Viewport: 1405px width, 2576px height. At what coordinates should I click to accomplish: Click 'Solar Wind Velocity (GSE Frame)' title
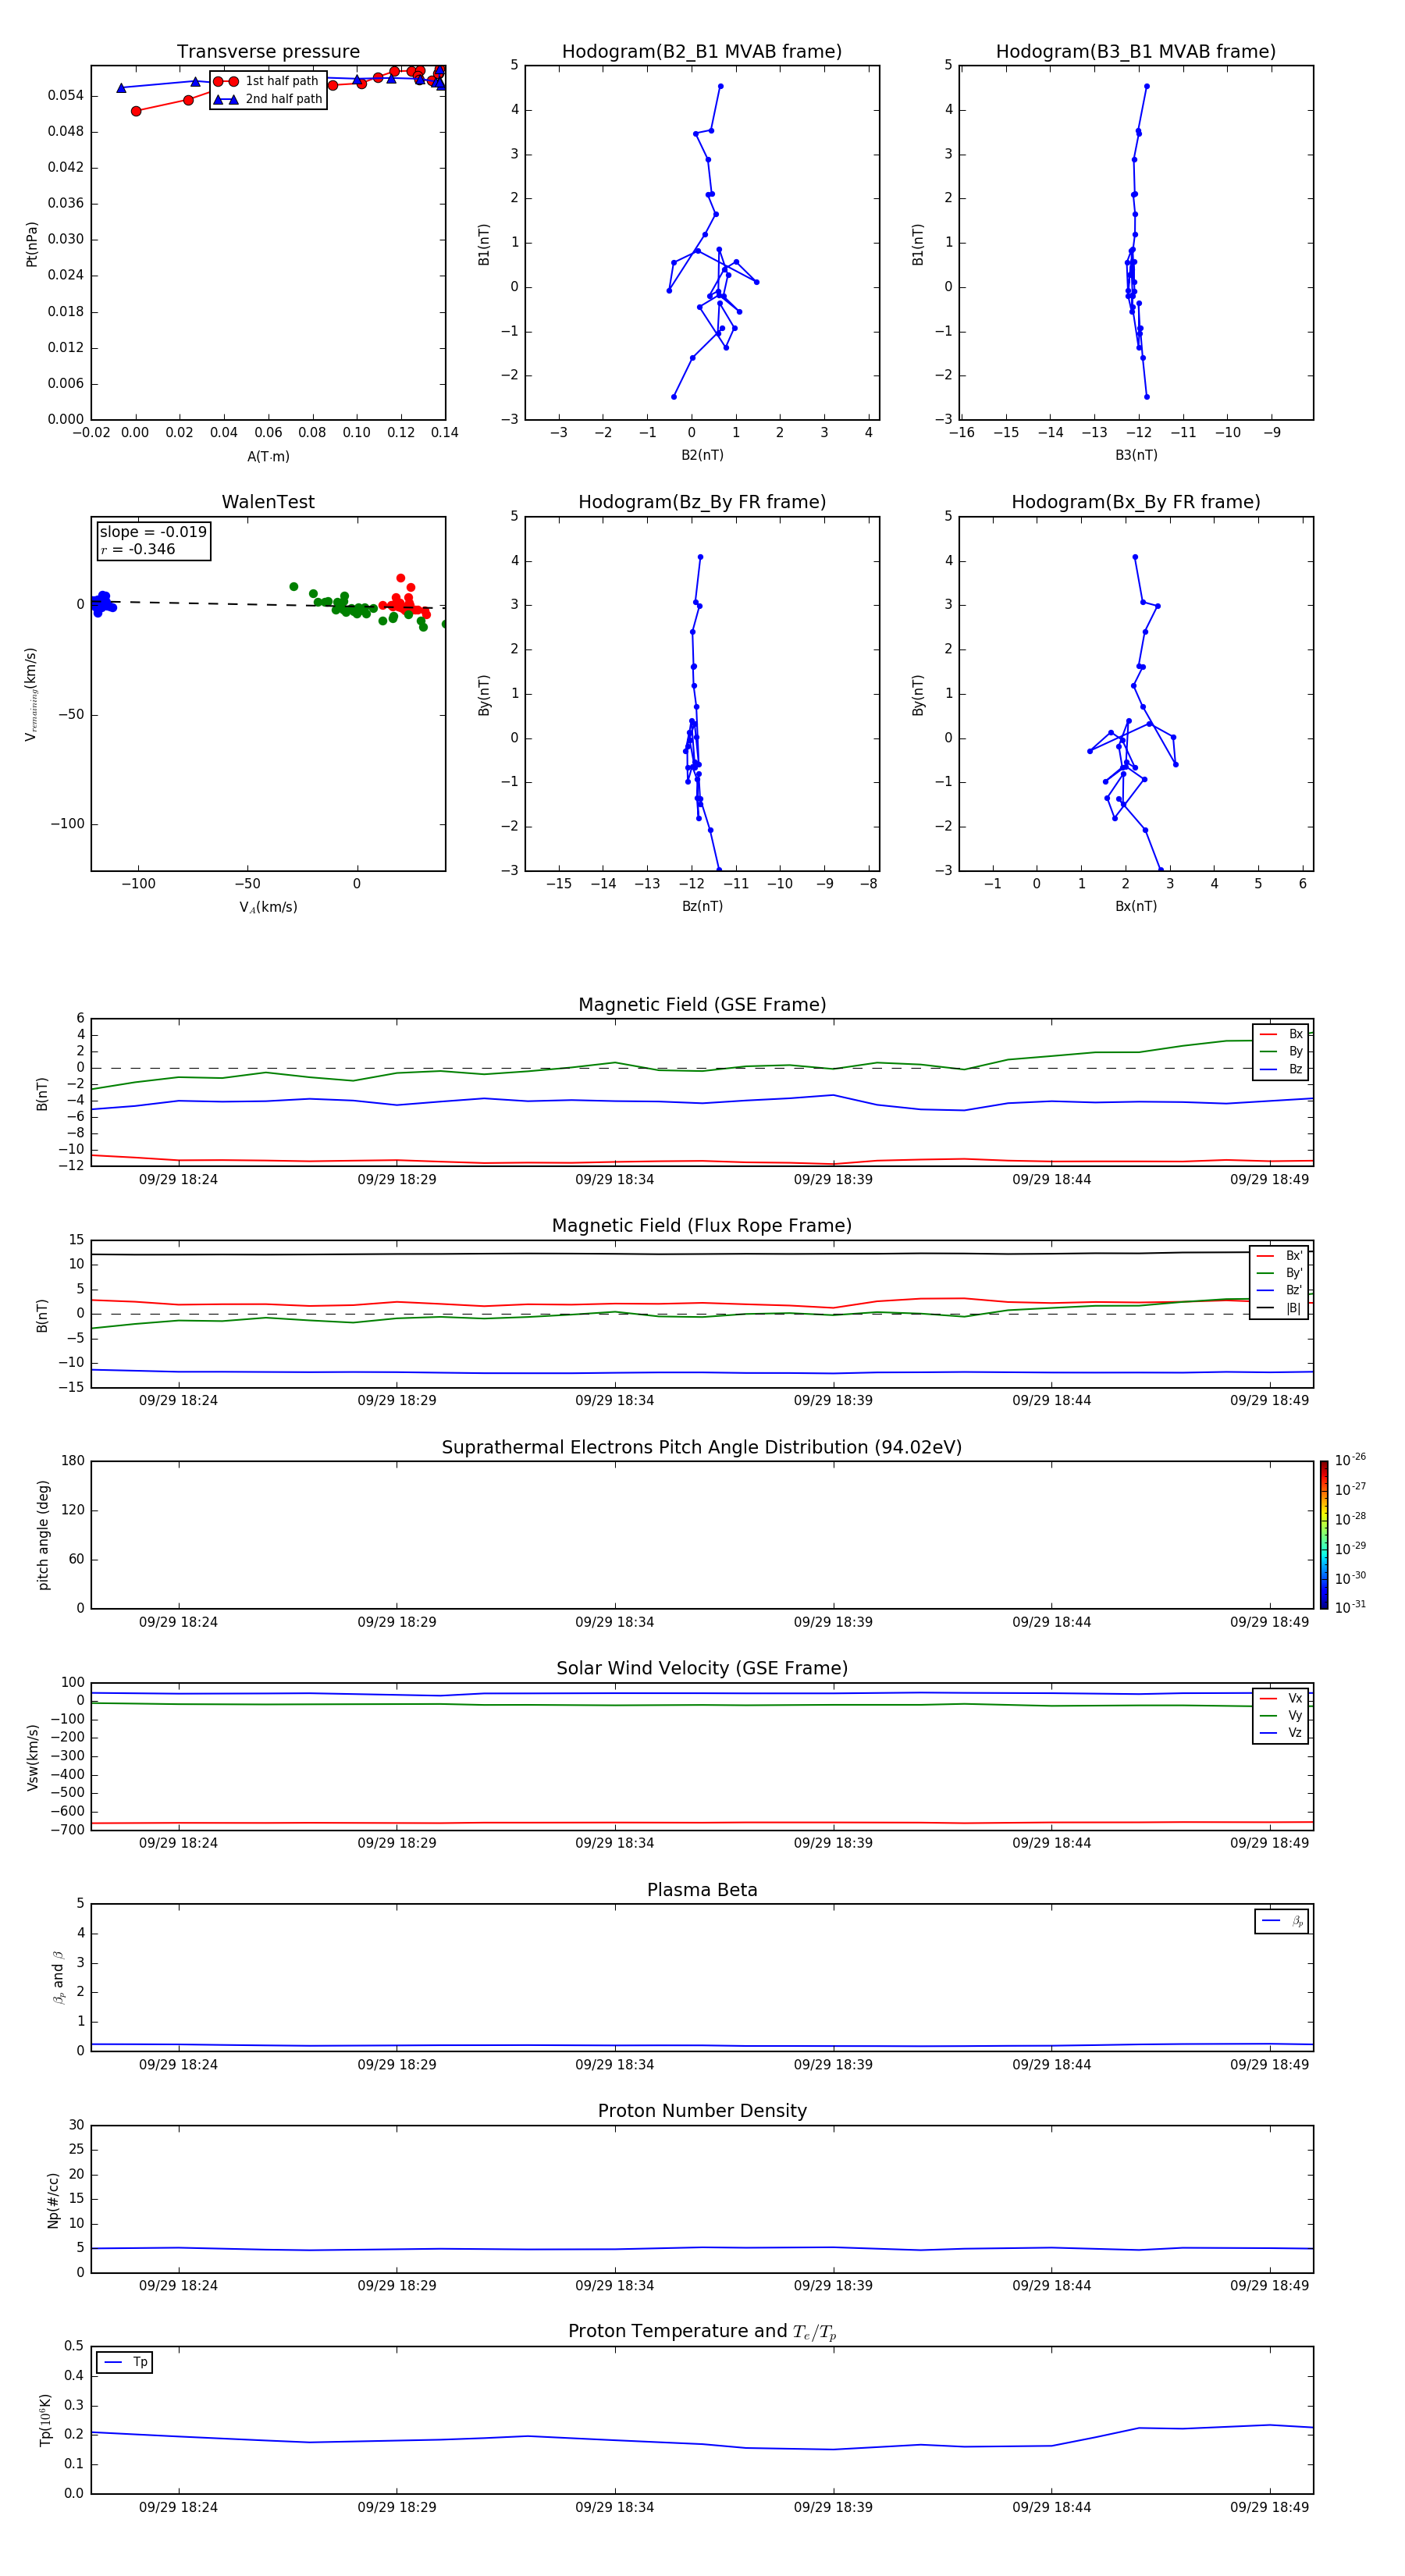[x=702, y=1669]
